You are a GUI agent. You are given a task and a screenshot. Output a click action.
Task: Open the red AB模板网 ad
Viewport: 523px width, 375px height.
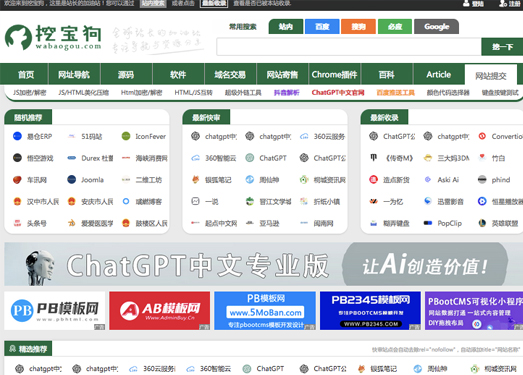click(160, 311)
